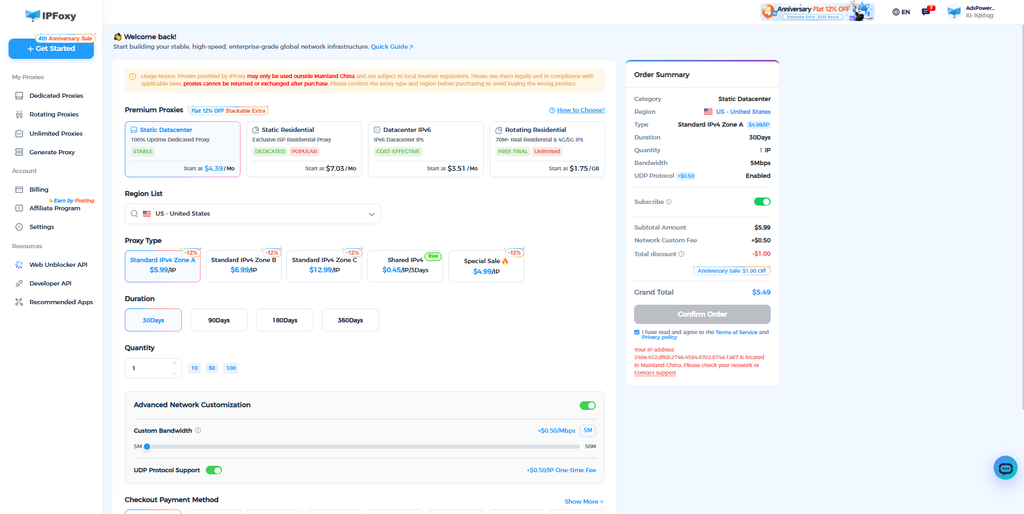Toggle the Subscribe switch off
1024x514 pixels.
[x=762, y=202]
